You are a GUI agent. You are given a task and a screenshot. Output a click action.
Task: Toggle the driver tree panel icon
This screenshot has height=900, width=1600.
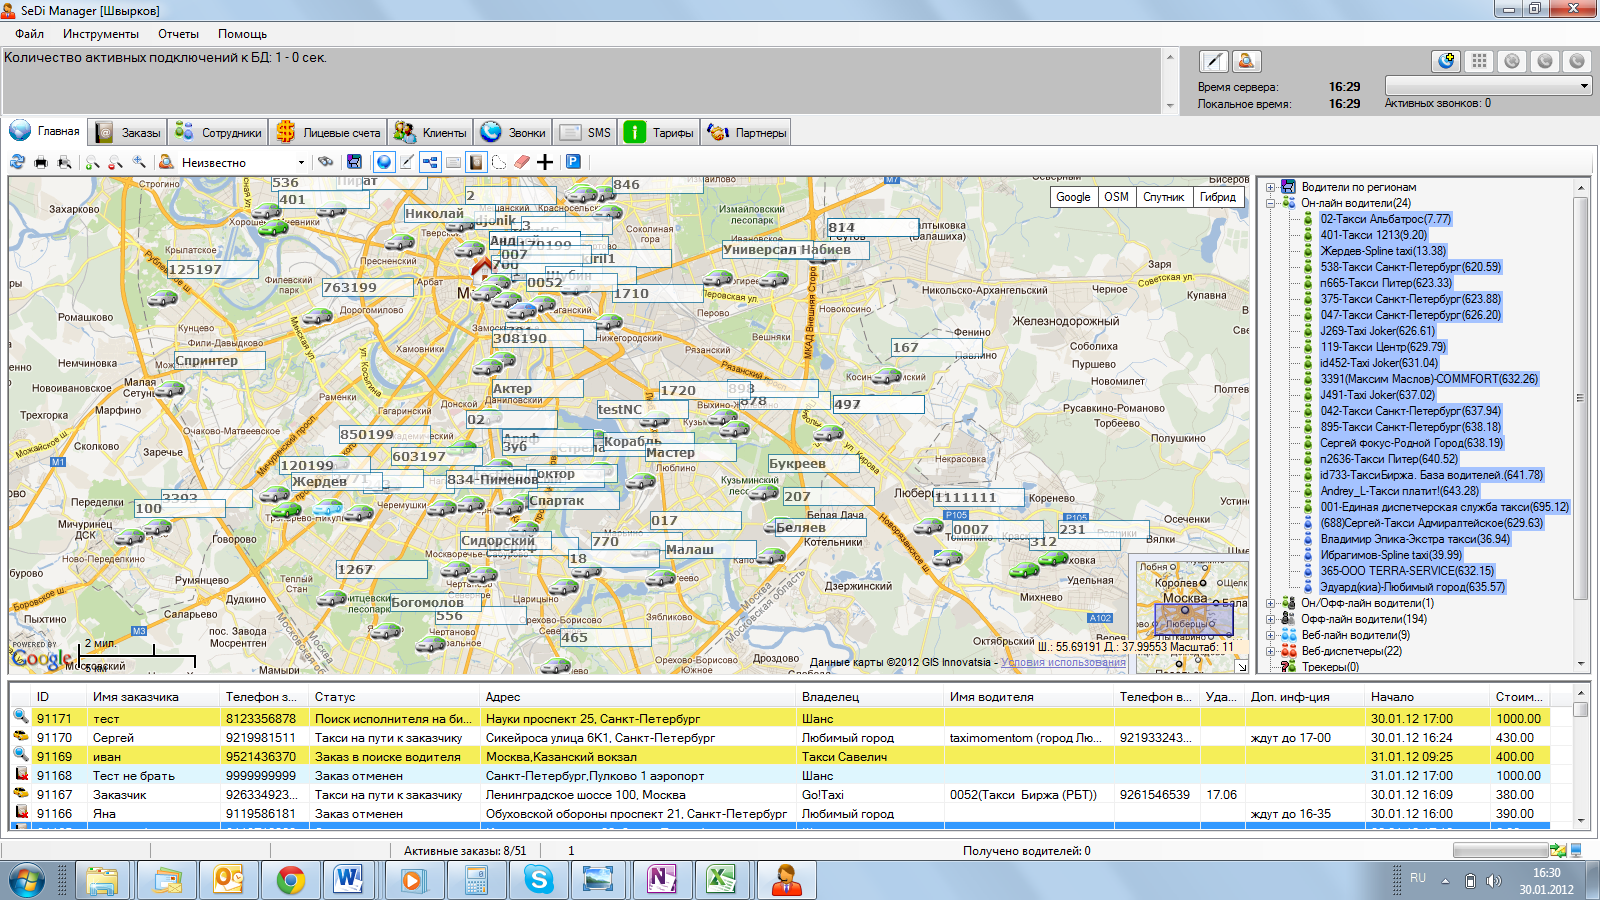[430, 162]
